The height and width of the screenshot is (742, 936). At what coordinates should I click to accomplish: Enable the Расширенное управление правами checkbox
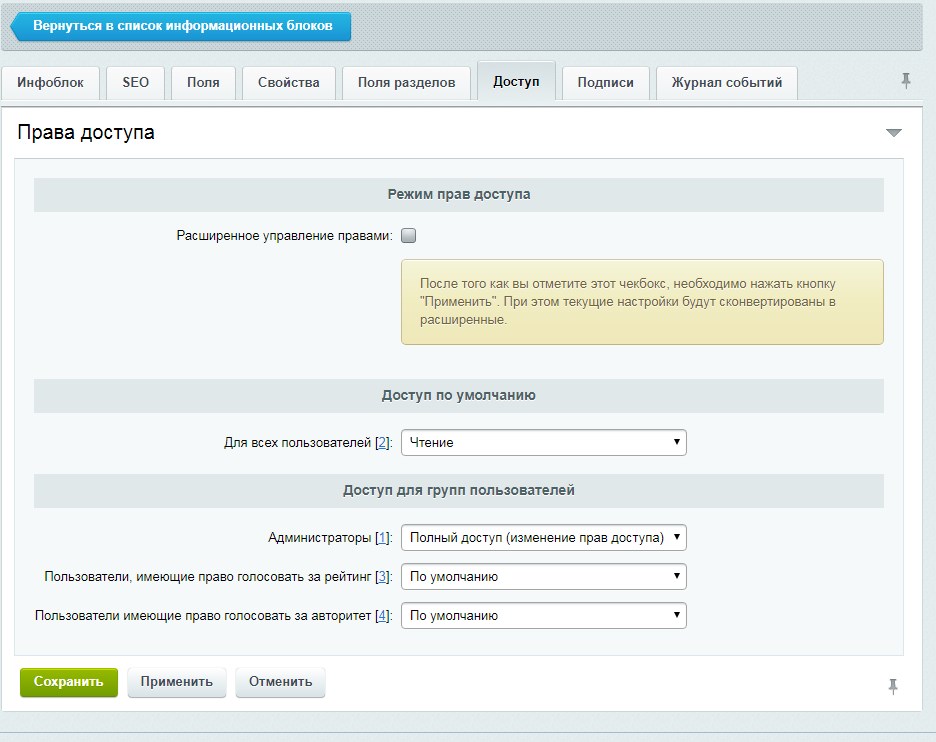pos(408,236)
